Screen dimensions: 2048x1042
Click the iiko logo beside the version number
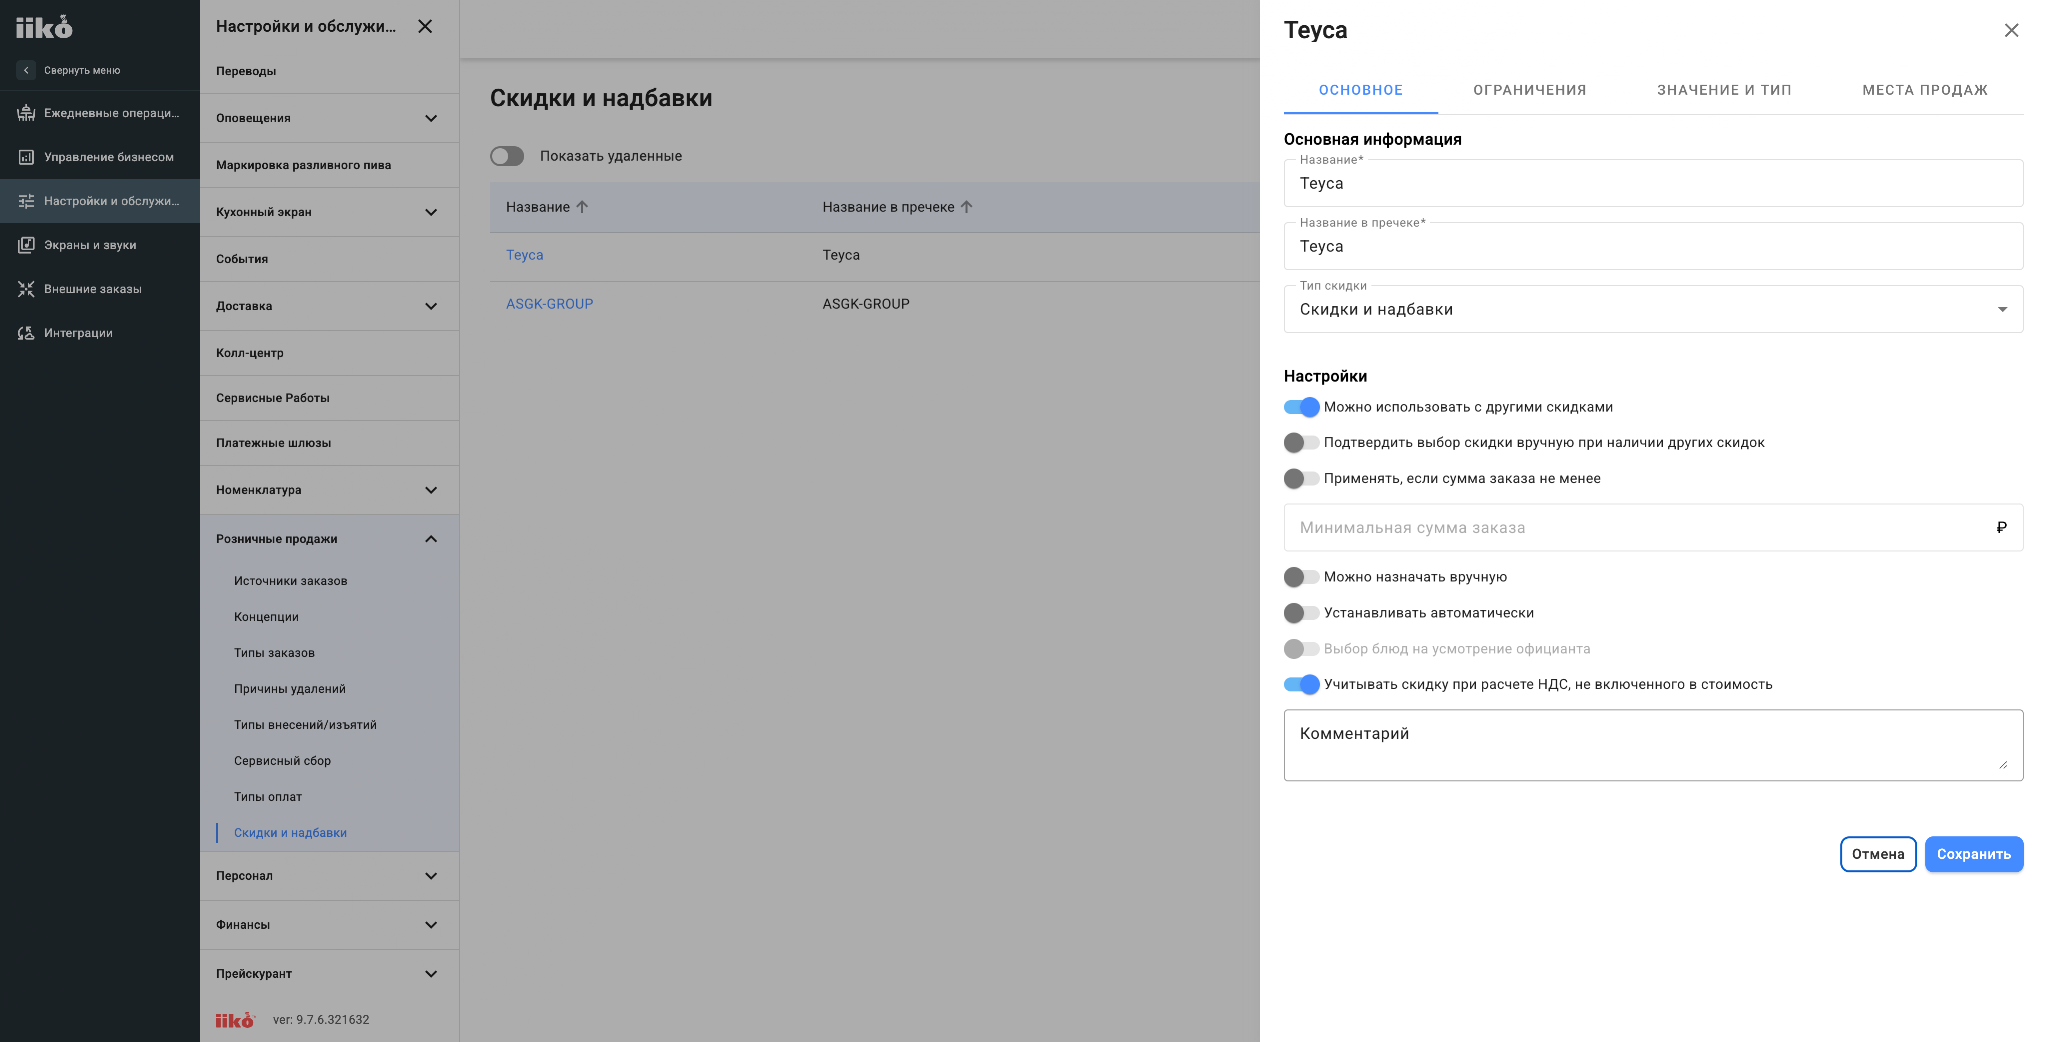[x=235, y=1020]
